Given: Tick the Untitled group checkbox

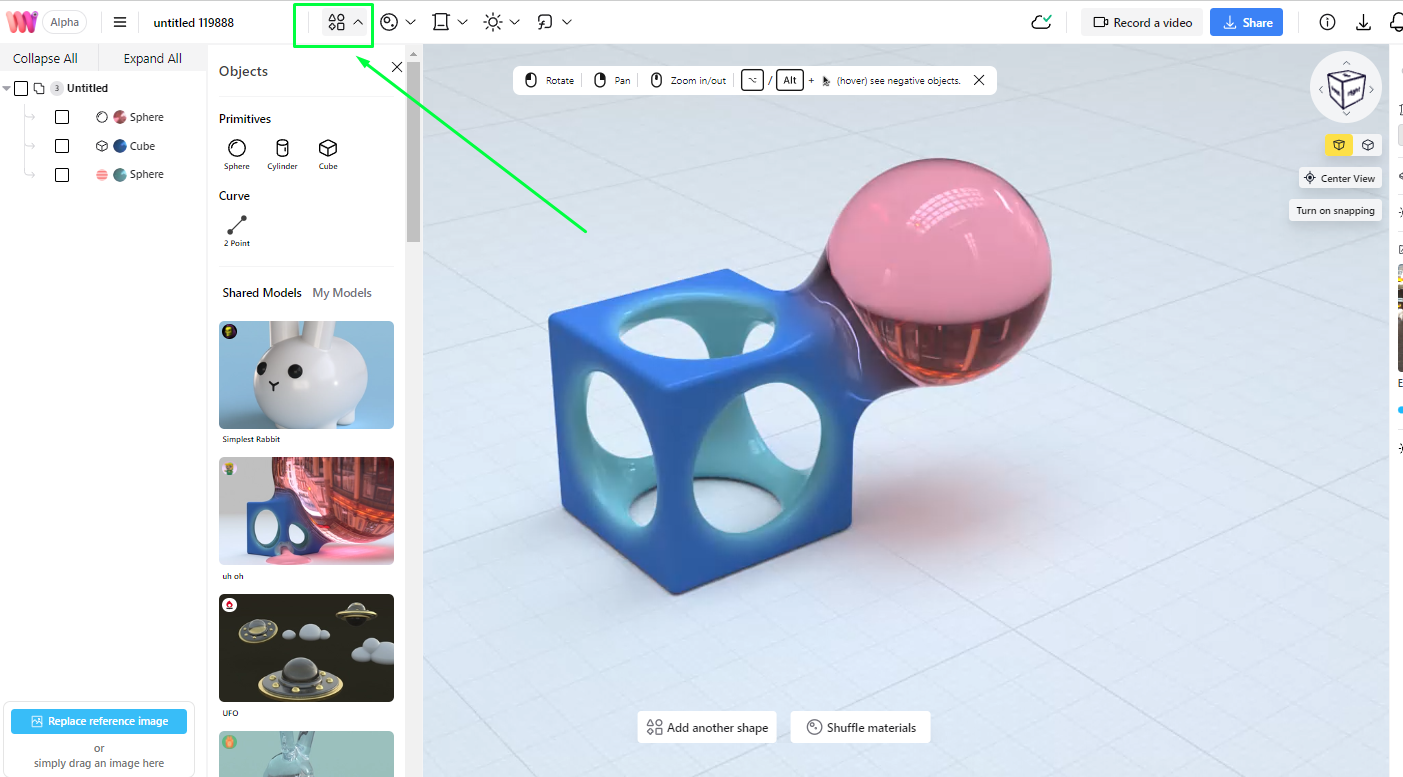Looking at the screenshot, I should pyautogui.click(x=21, y=88).
